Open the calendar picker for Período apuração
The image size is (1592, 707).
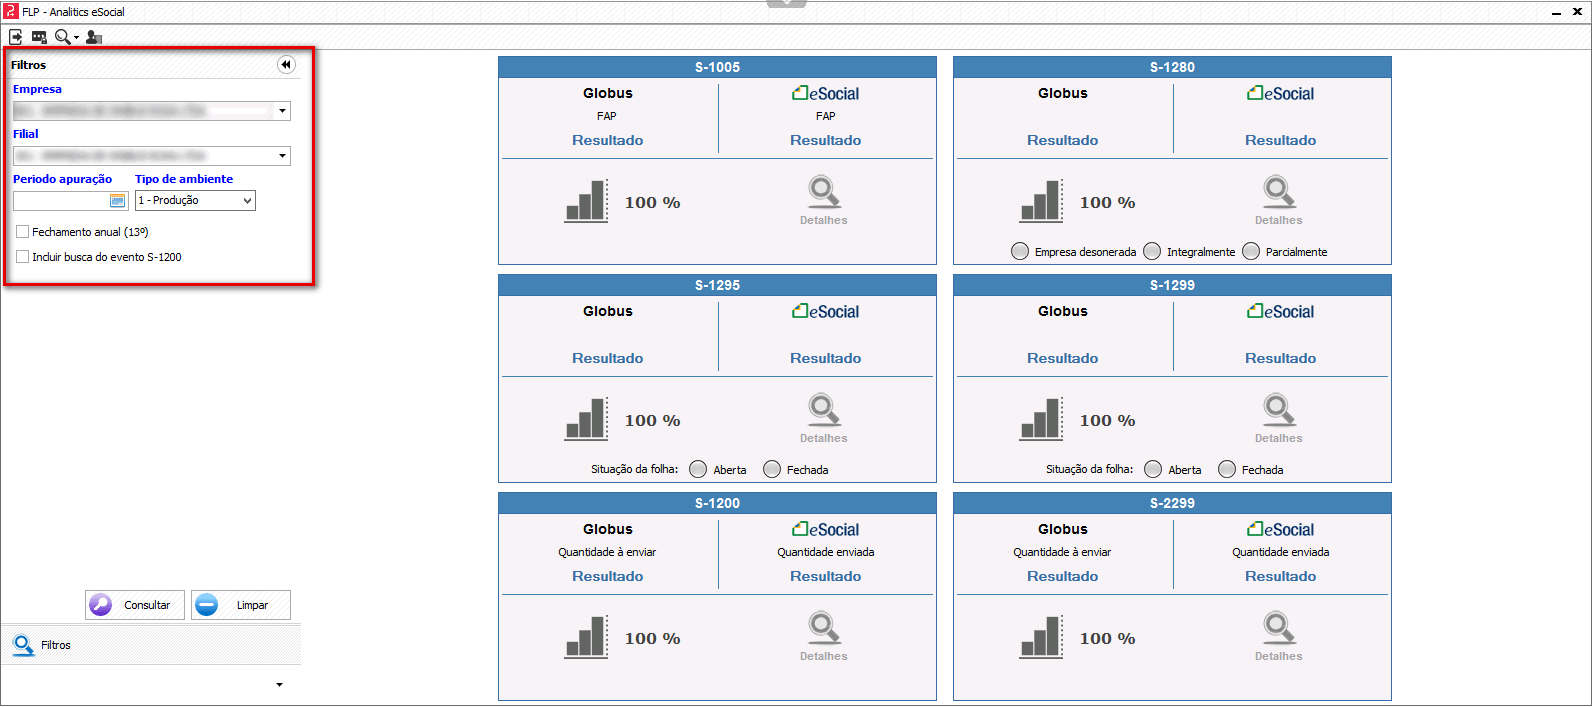coord(118,200)
